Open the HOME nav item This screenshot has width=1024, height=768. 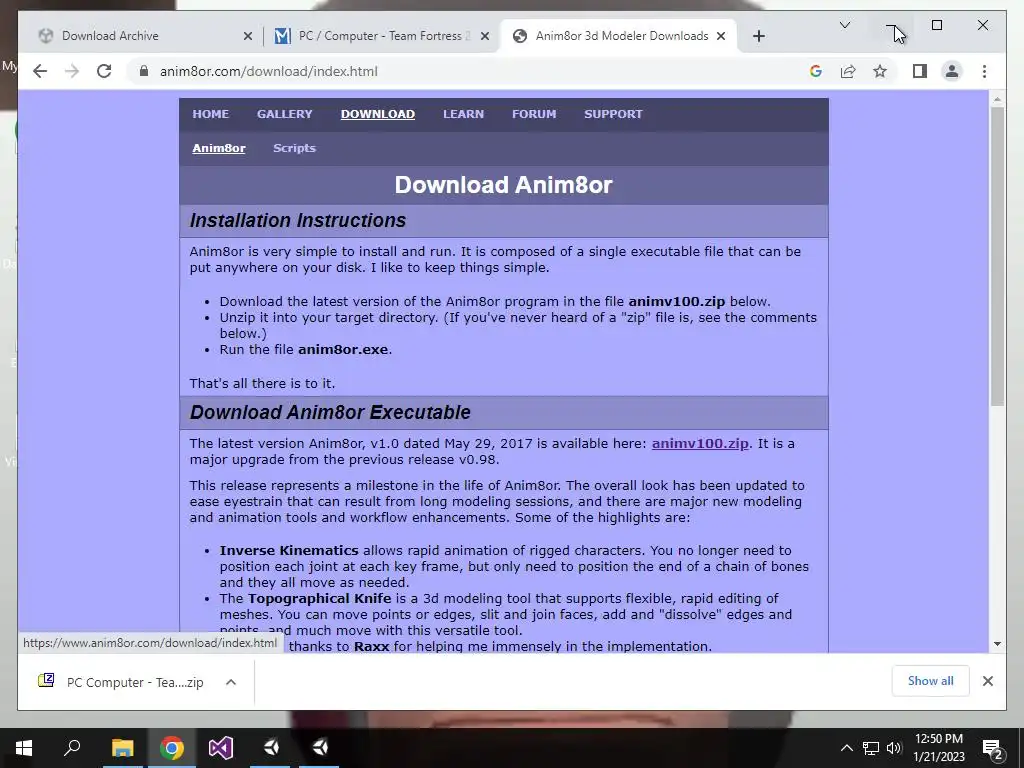tap(210, 114)
